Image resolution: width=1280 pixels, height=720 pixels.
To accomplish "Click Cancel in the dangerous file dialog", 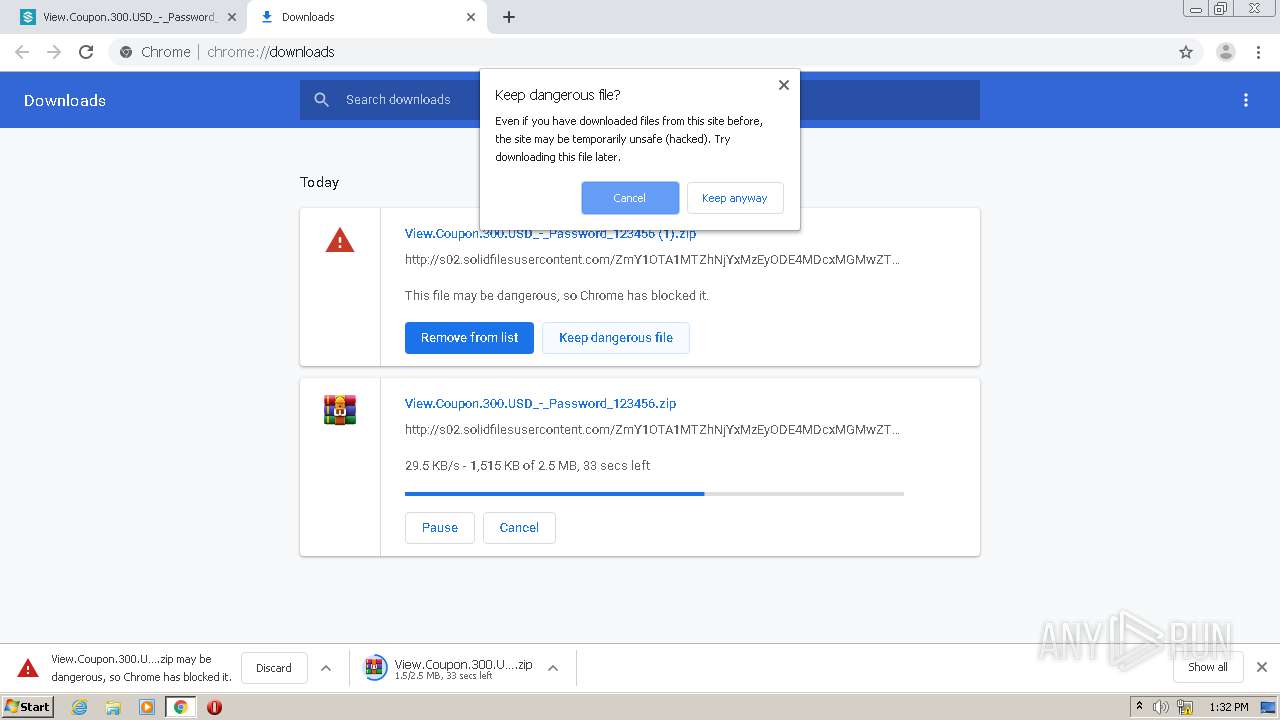I will [x=630, y=198].
